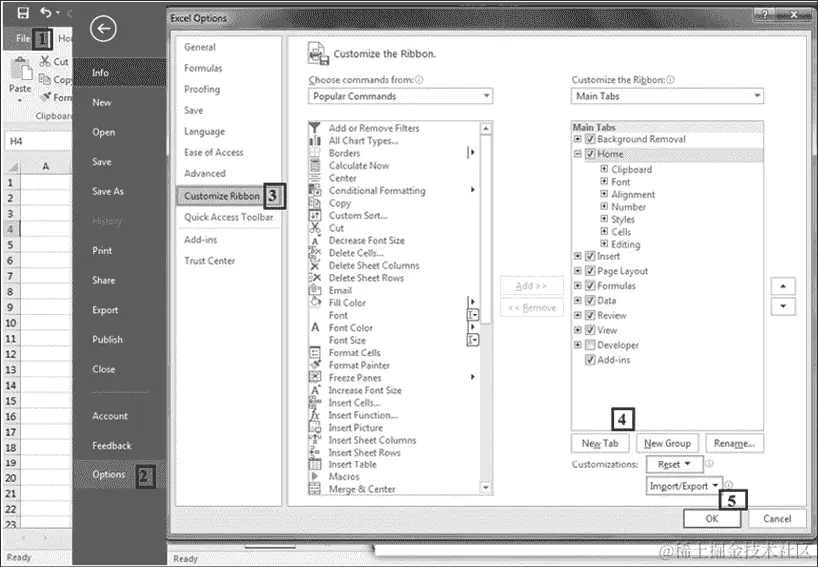Select the Copy command icon in list
818x567 pixels.
coord(315,203)
